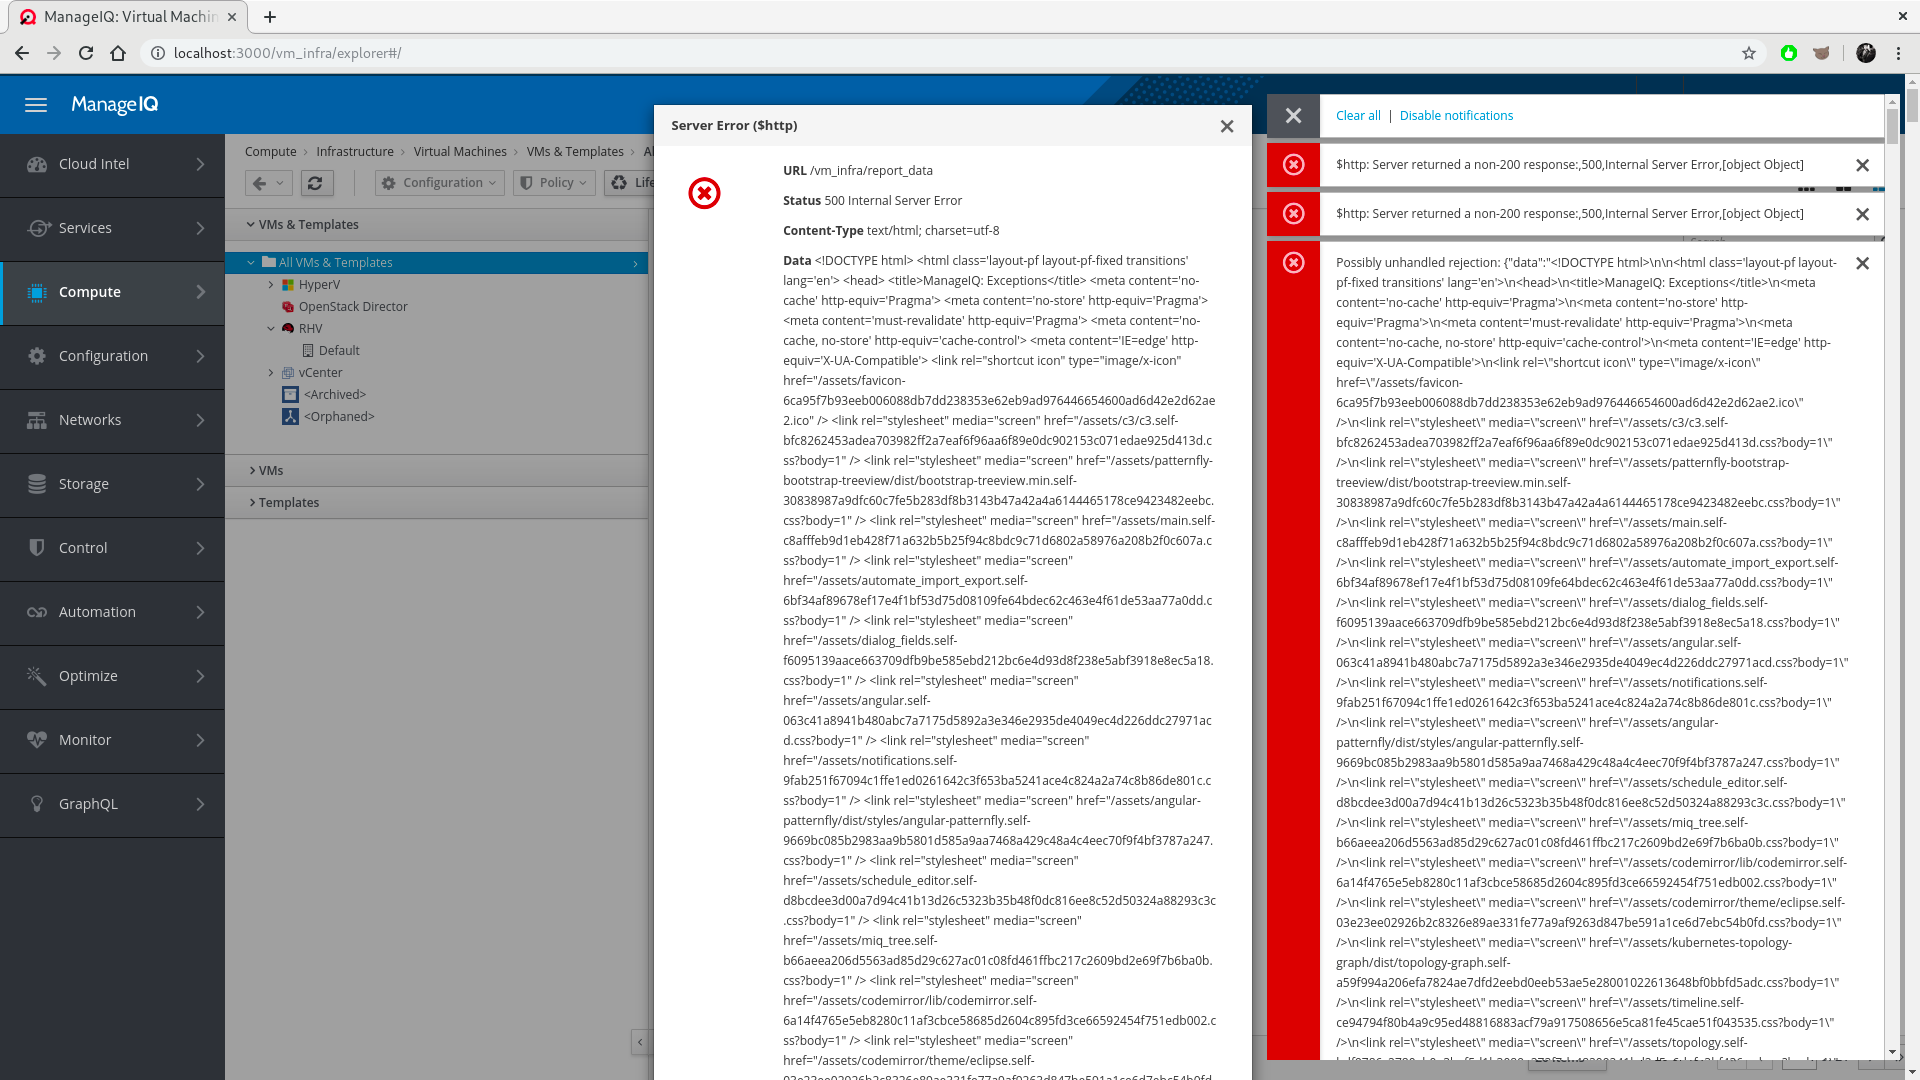The image size is (1920, 1080).
Task: Click Infrastructure breadcrumb link
Action: 355,152
